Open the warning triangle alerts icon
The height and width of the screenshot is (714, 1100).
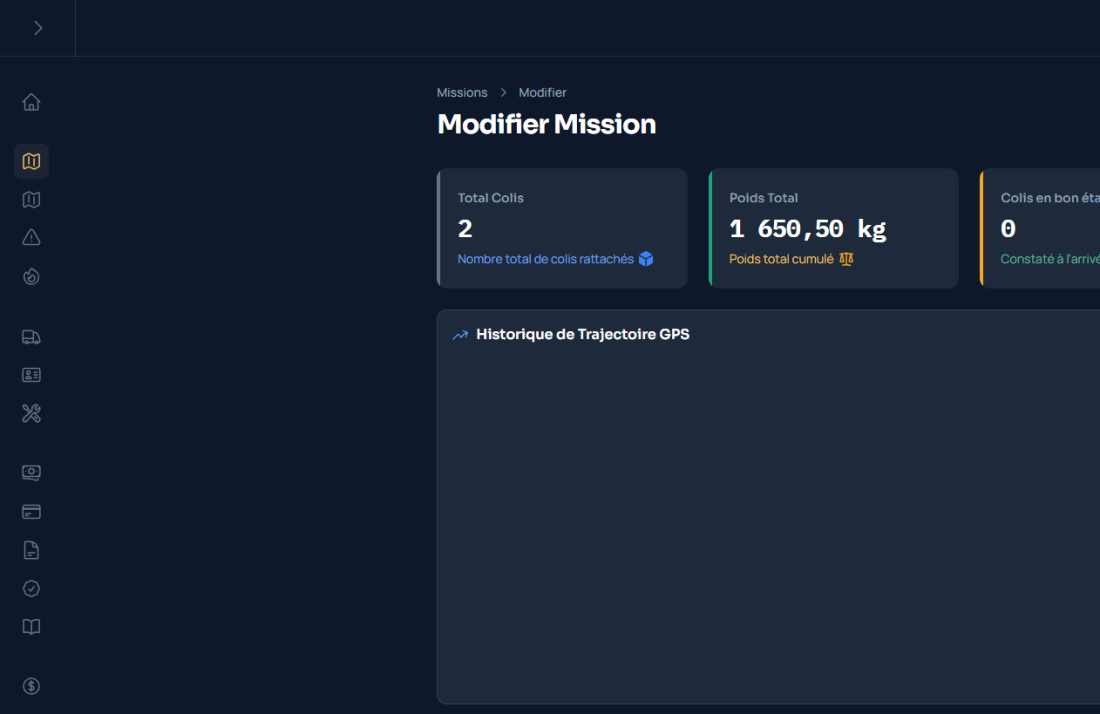[31, 238]
